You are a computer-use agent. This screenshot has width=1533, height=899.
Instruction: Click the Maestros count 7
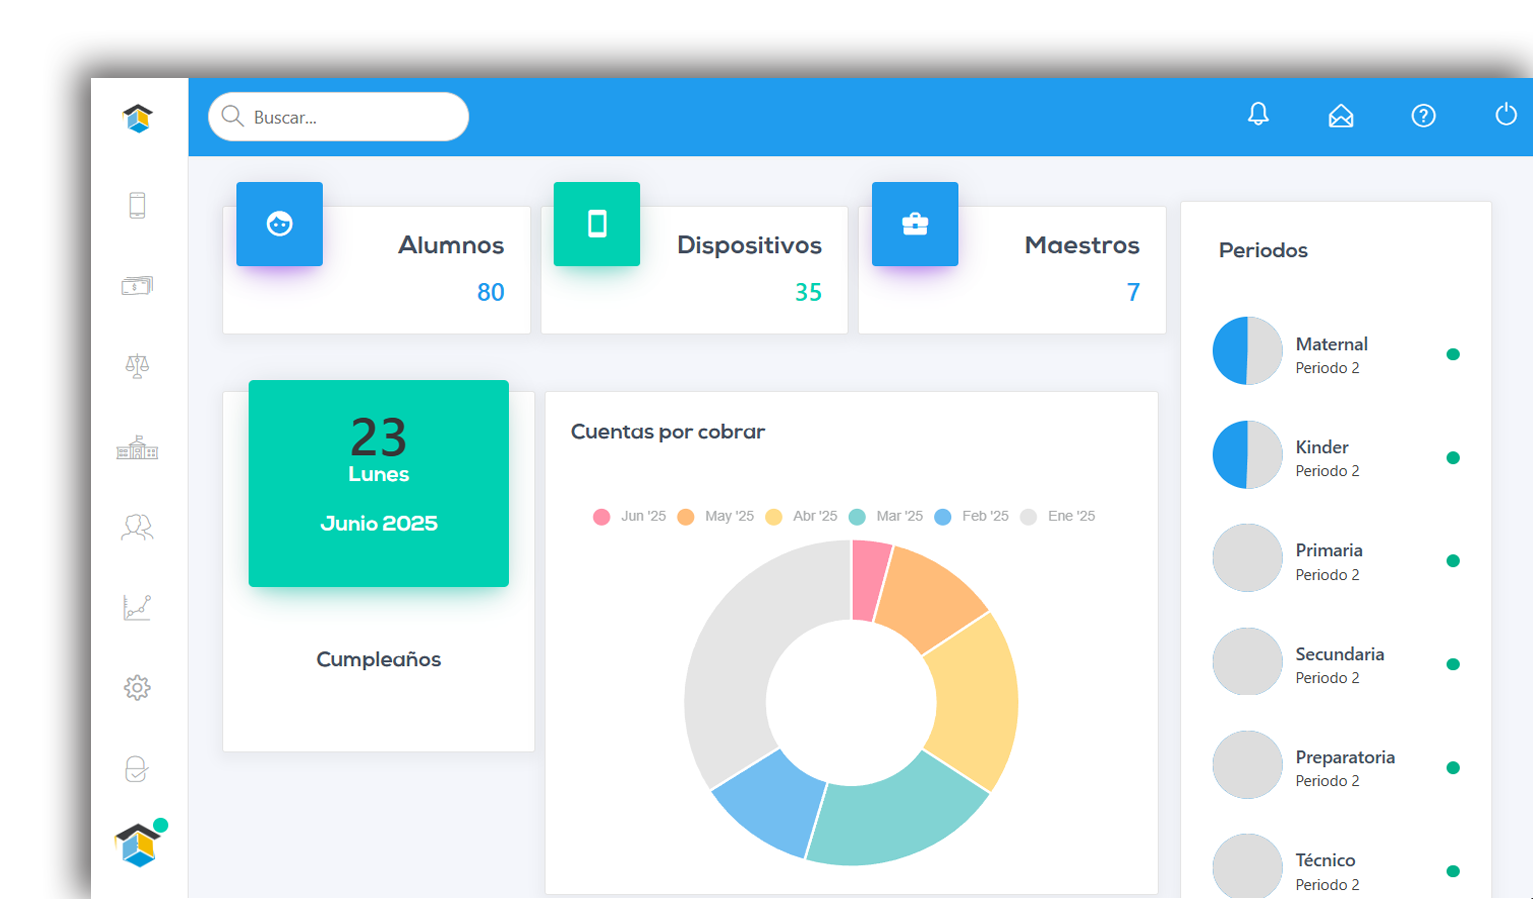point(1133,292)
